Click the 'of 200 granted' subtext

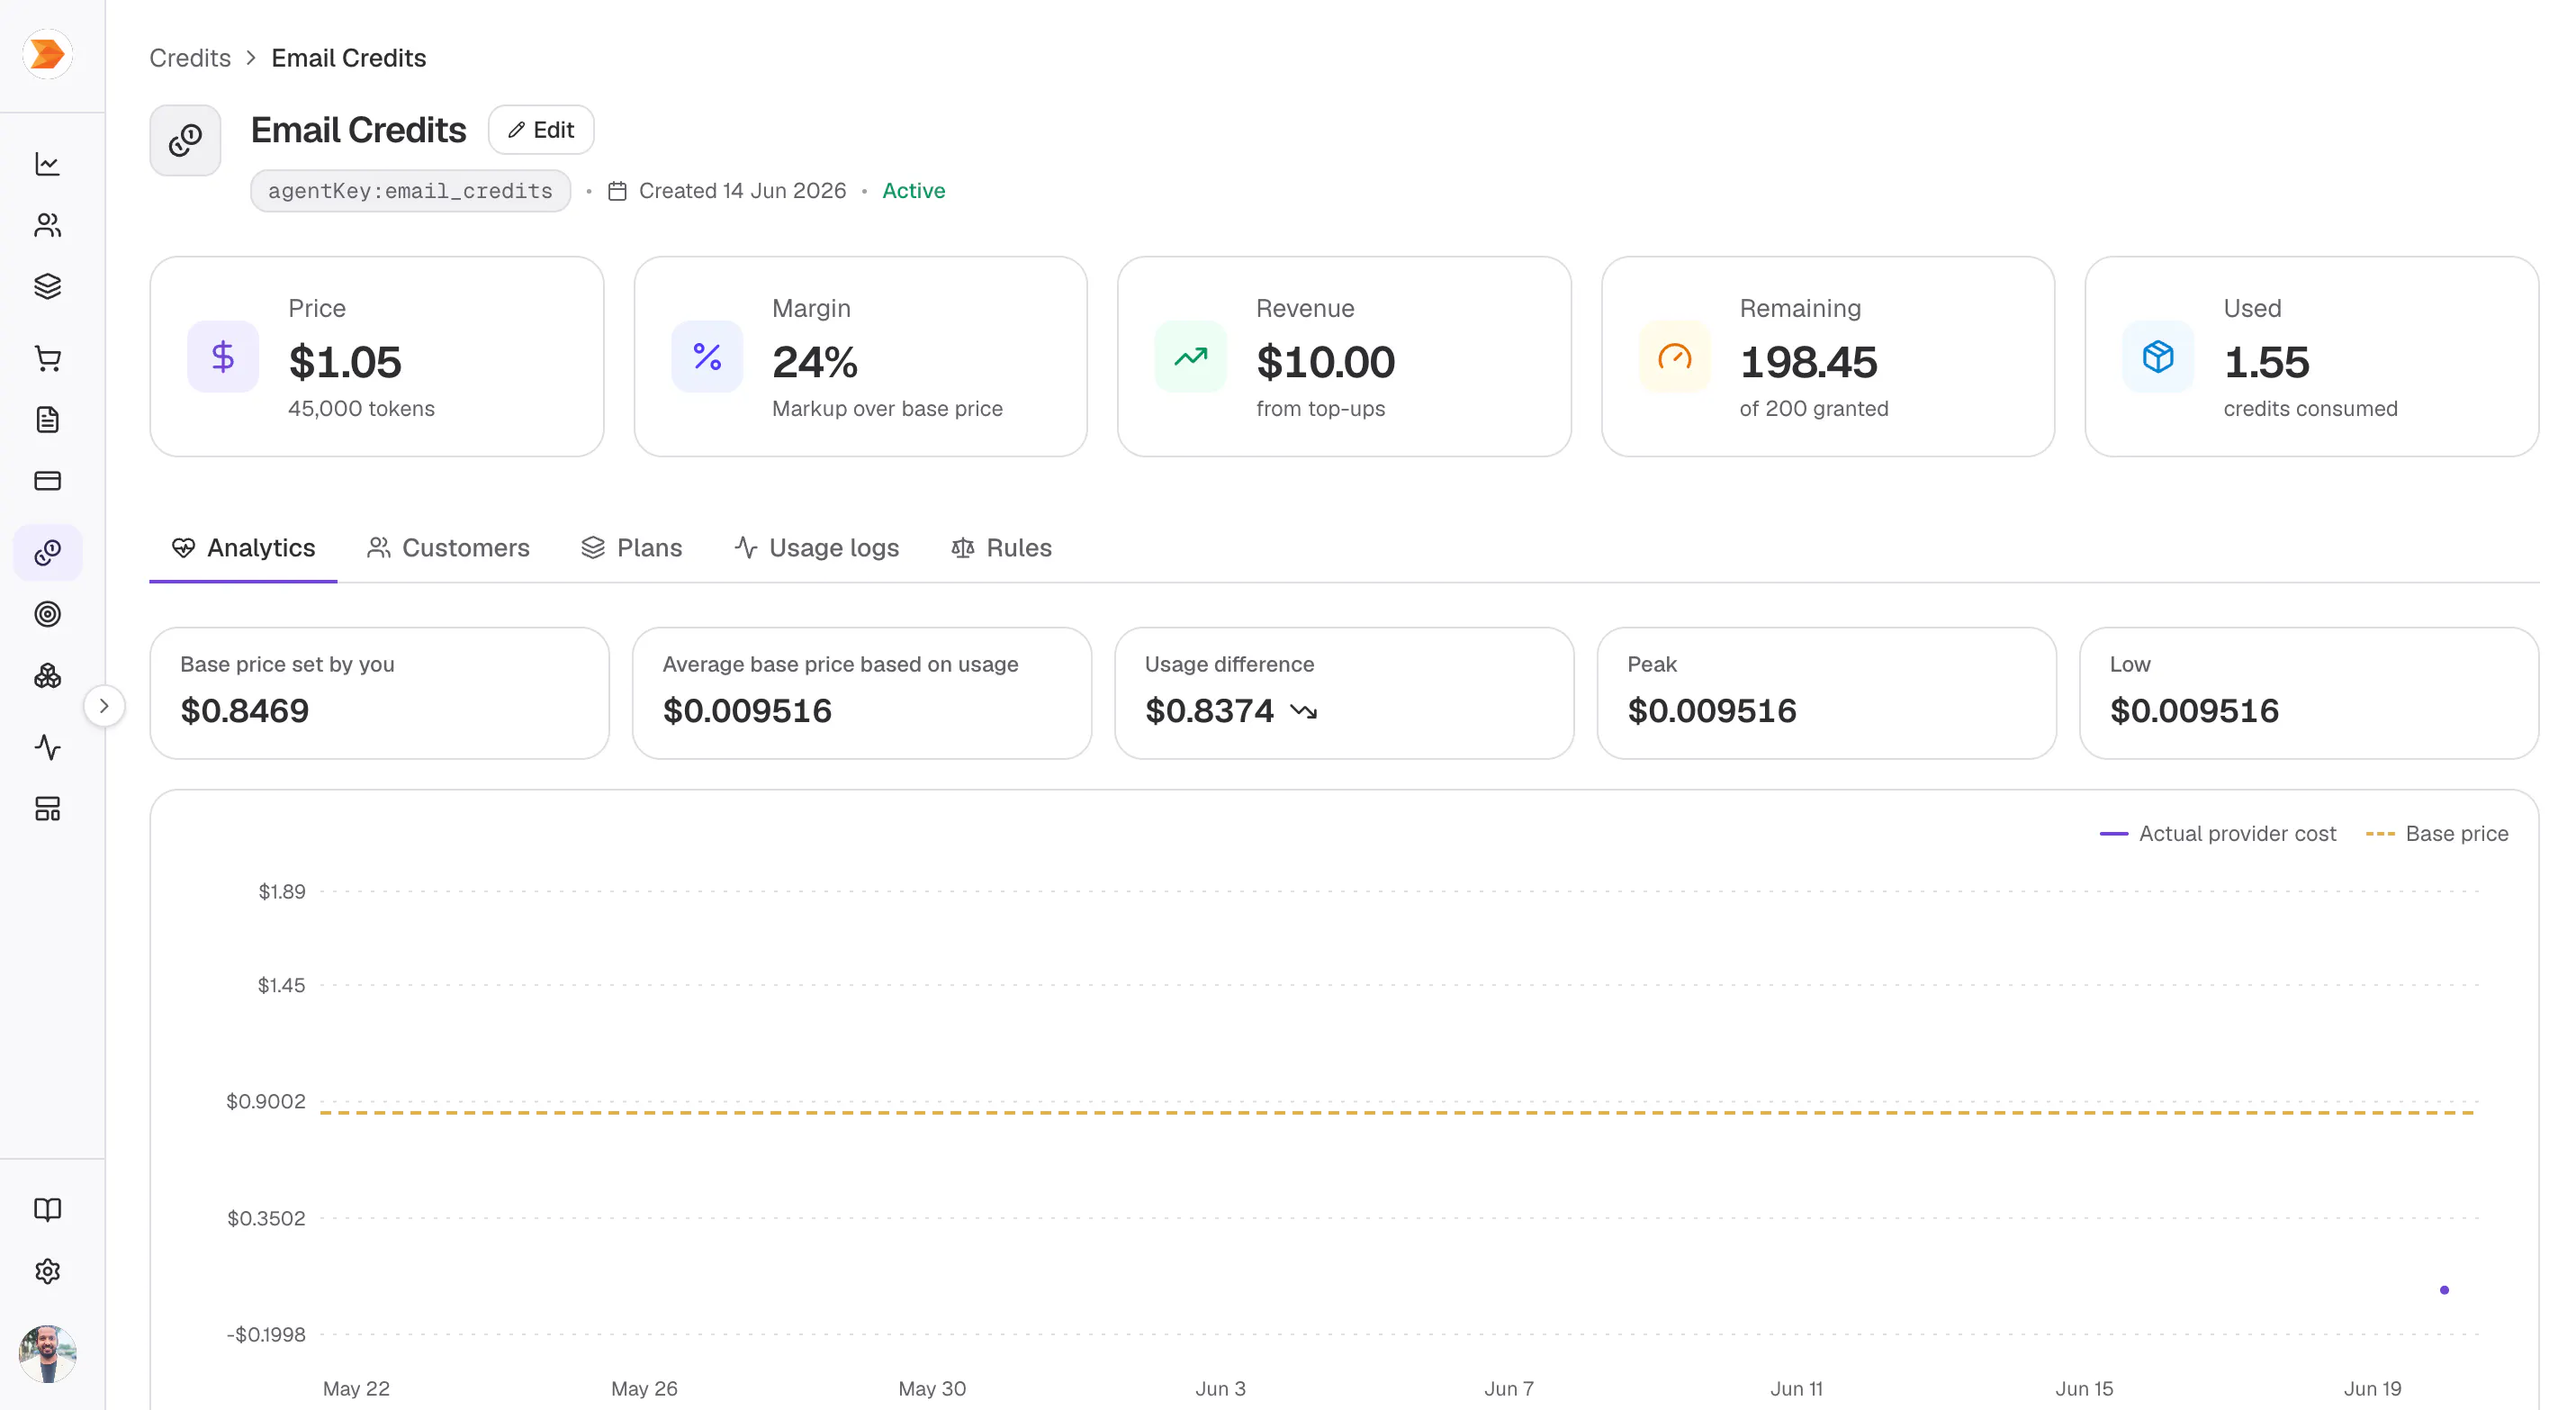coord(1814,409)
